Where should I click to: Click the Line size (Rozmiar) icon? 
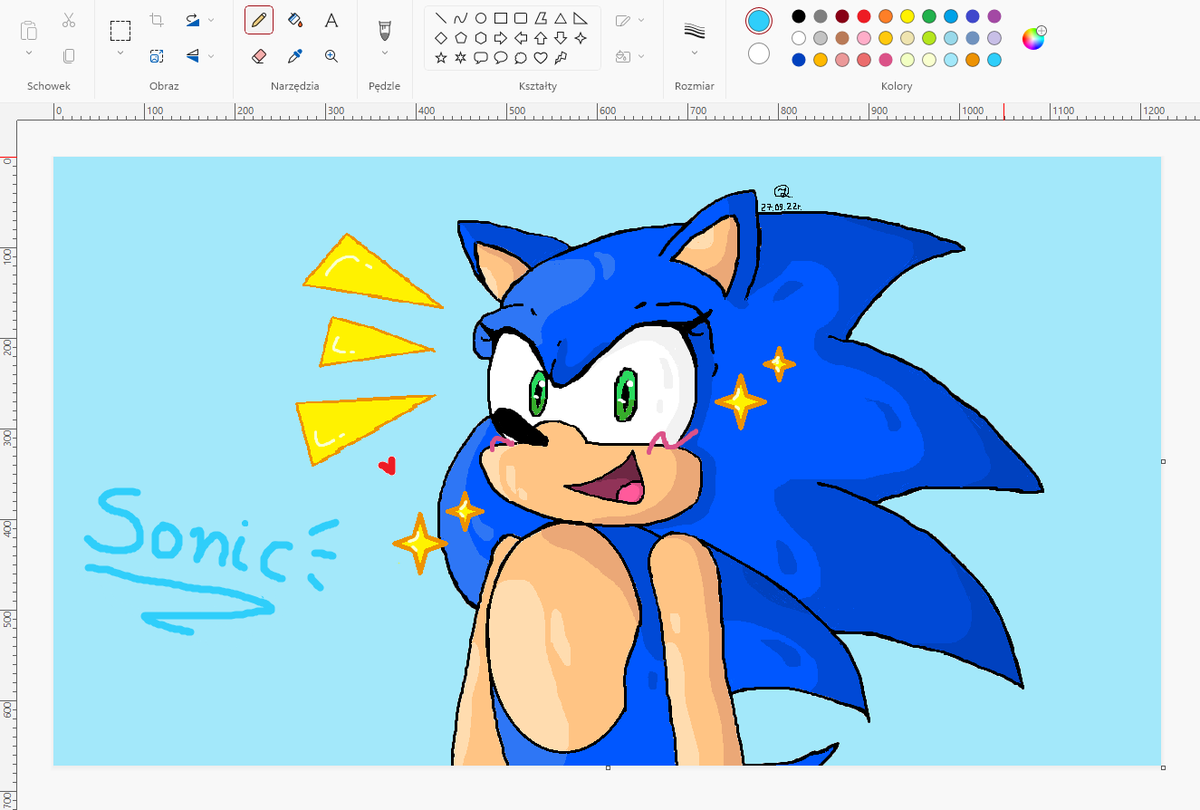click(x=694, y=30)
